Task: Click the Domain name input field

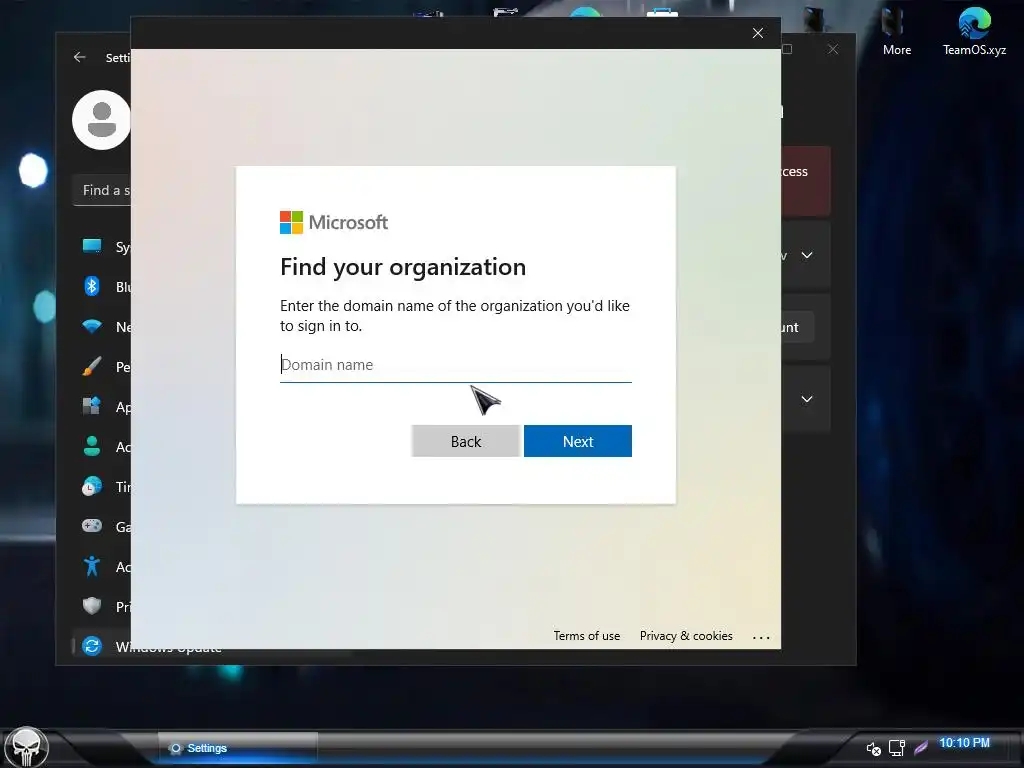Action: tap(456, 364)
